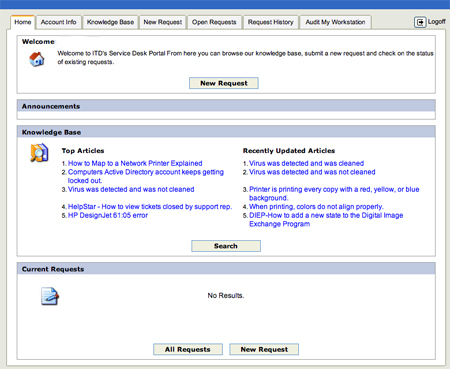Click the Knowledge Base section header
This screenshot has width=450, height=369.
click(226, 132)
